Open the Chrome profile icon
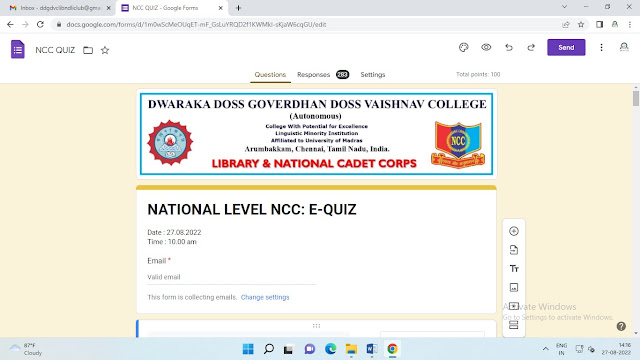This screenshot has width=640, height=360. [x=615, y=24]
